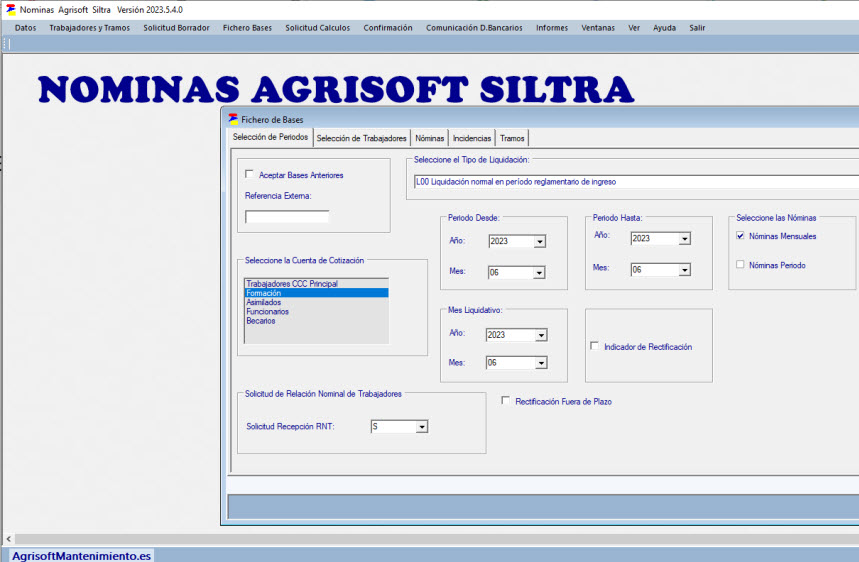Image resolution: width=859 pixels, height=562 pixels.
Task: Open the Informes menu
Action: click(552, 28)
